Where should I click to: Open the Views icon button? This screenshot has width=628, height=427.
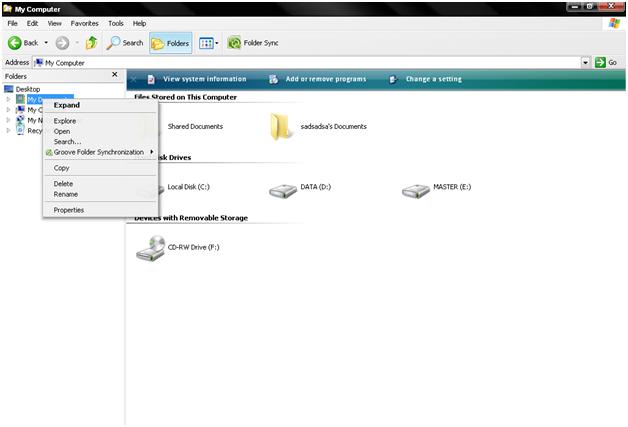pos(206,43)
